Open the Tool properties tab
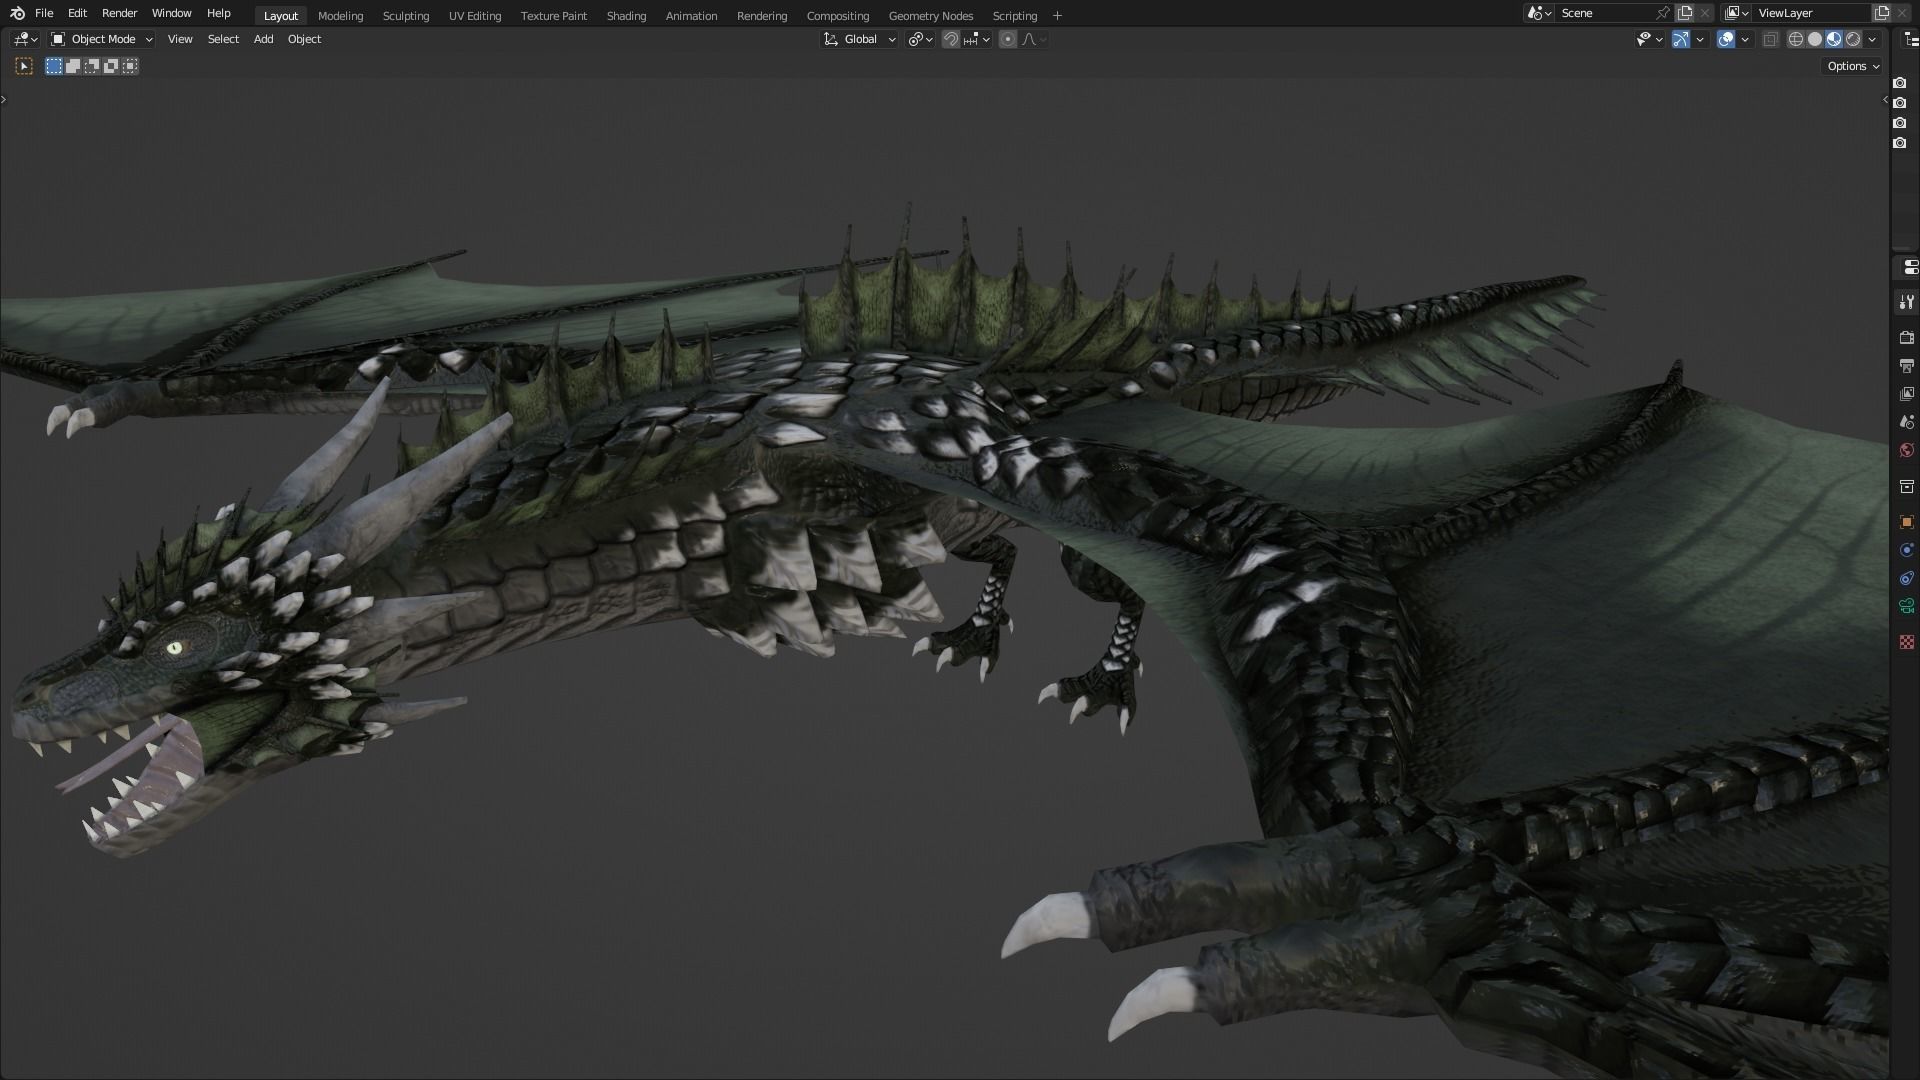The image size is (1920, 1080). 1906,301
